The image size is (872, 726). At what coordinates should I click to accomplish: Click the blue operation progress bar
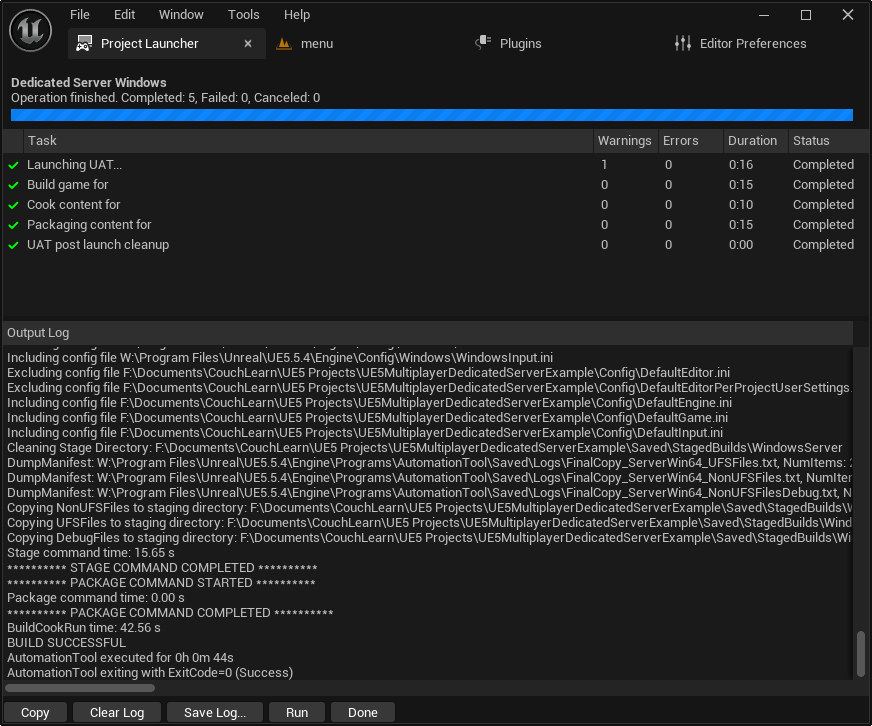(x=432, y=115)
